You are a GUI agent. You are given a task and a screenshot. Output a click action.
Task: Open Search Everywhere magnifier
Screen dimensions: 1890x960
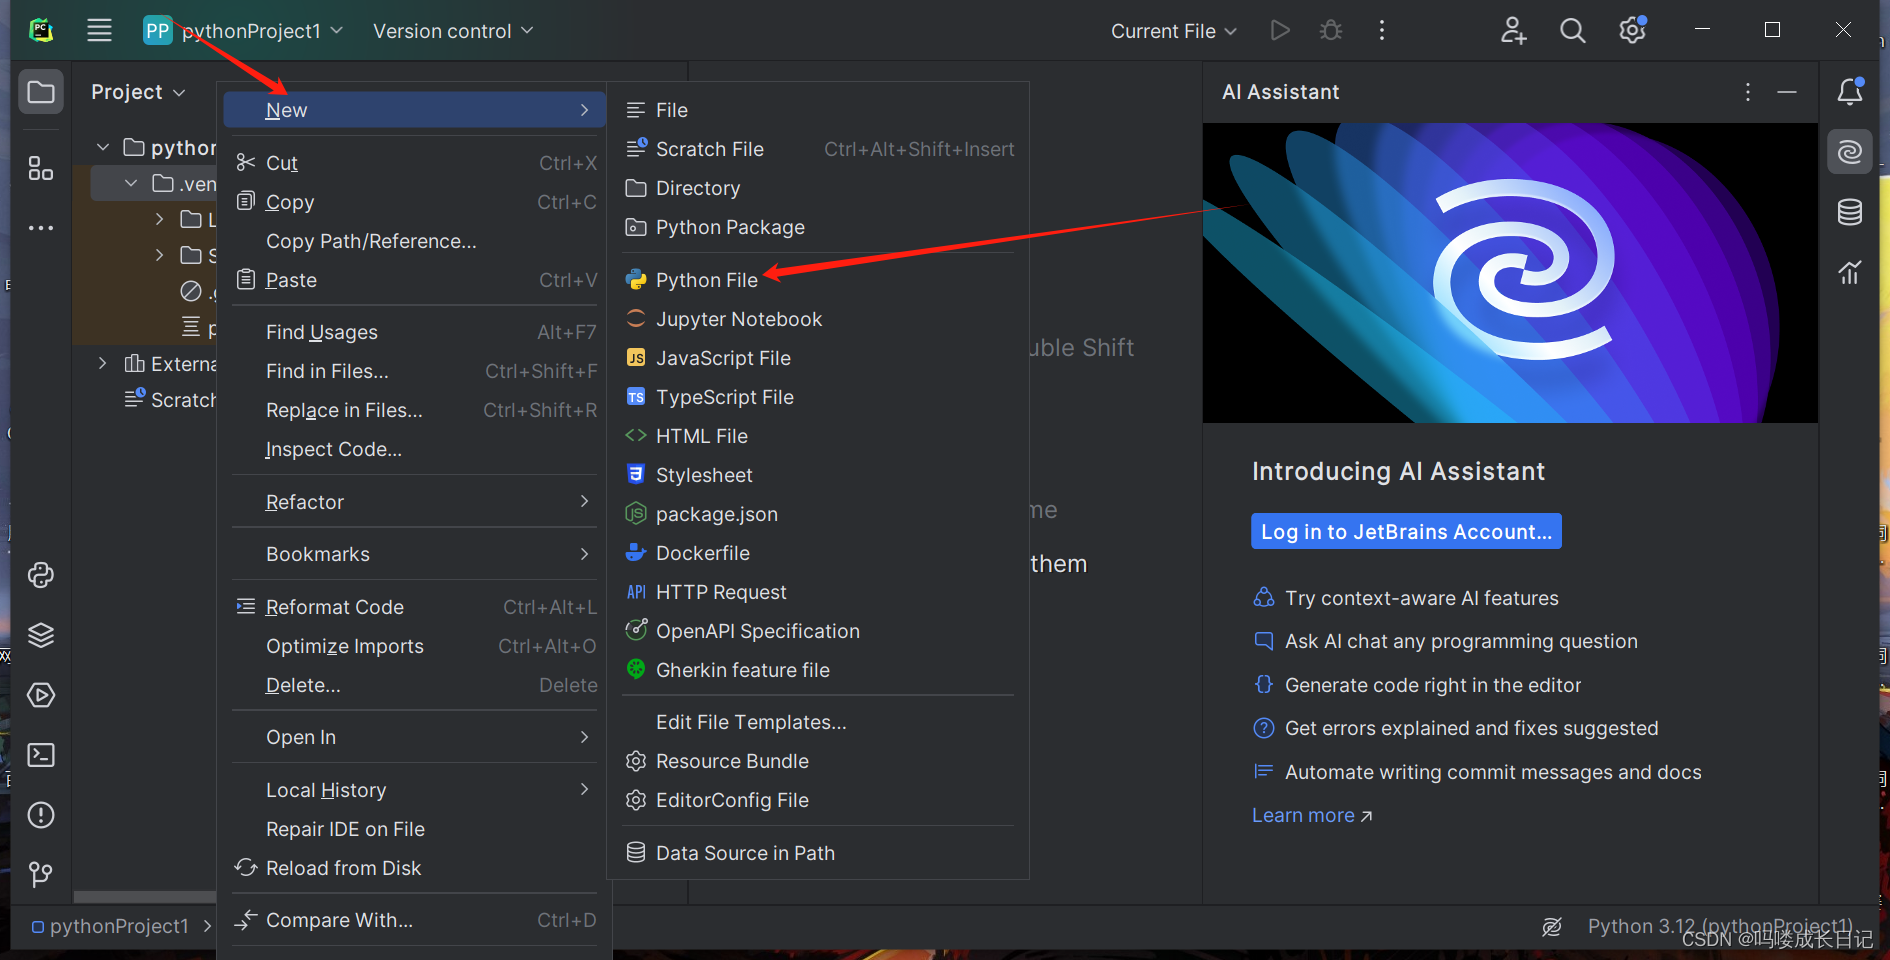point(1573,30)
